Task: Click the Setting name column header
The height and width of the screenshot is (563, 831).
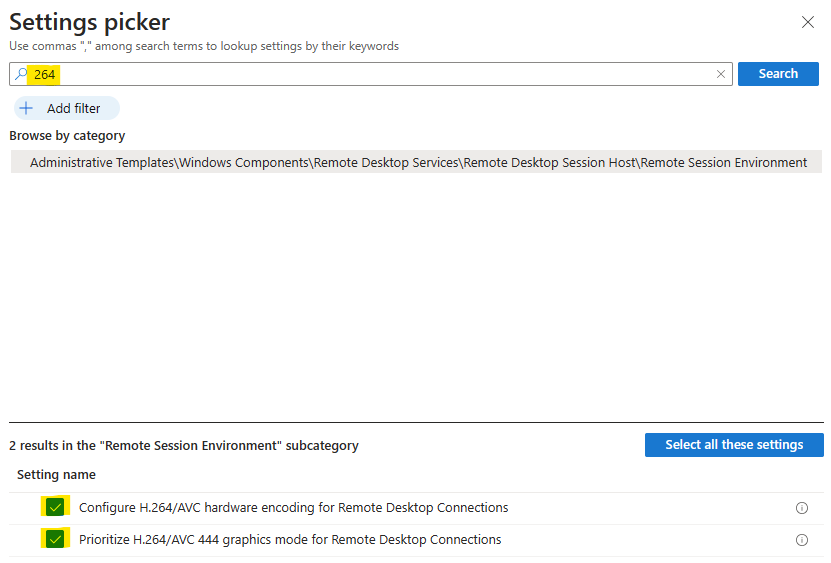Action: tap(56, 474)
